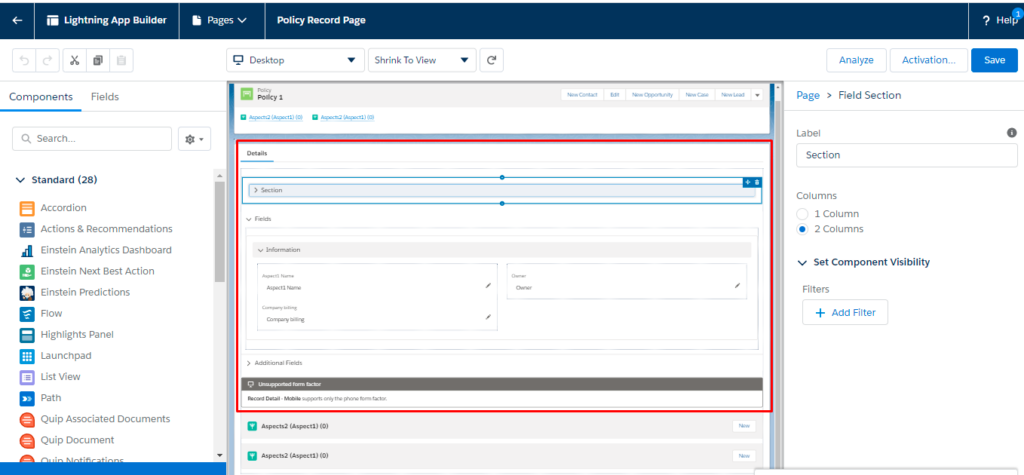1024x475 pixels.
Task: Edit the Aspect1 Name field via its pencil icon
Action: click(488, 286)
